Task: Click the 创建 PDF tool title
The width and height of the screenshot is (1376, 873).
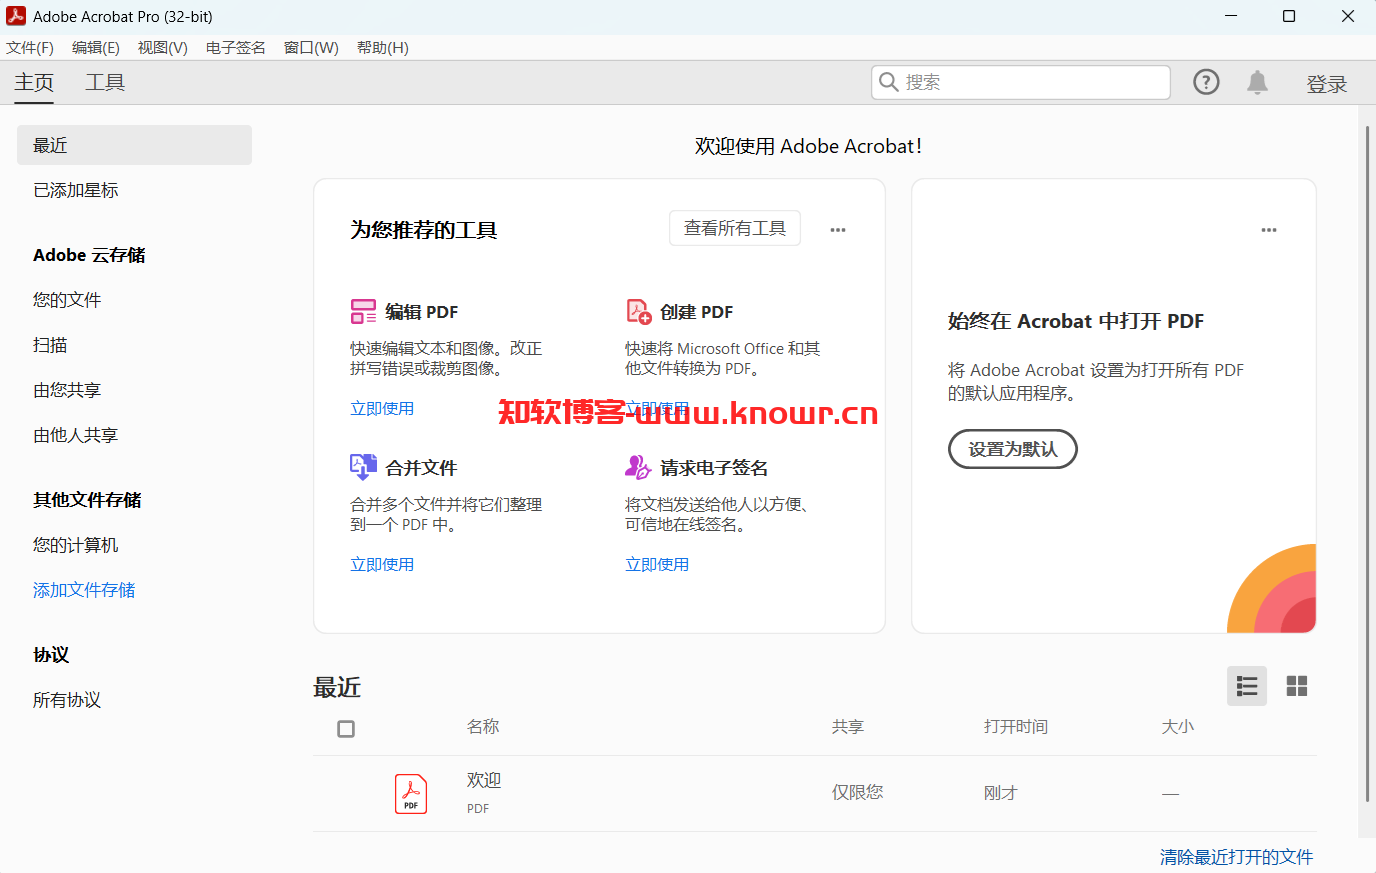Action: 697,312
